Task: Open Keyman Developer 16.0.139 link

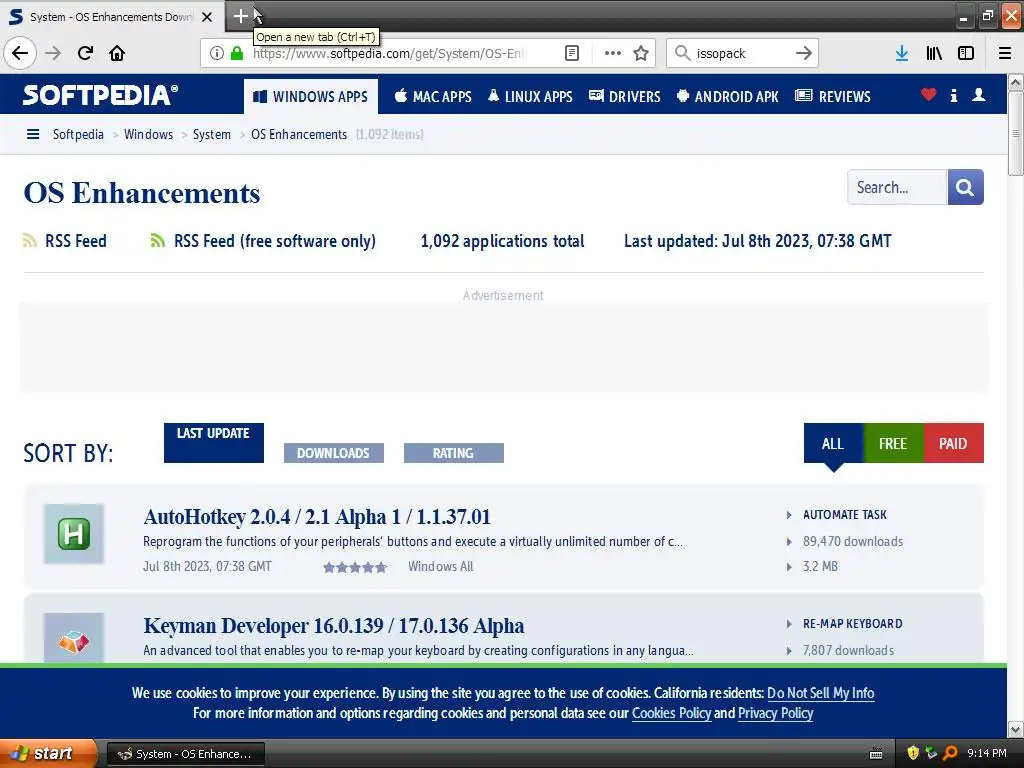Action: [334, 626]
